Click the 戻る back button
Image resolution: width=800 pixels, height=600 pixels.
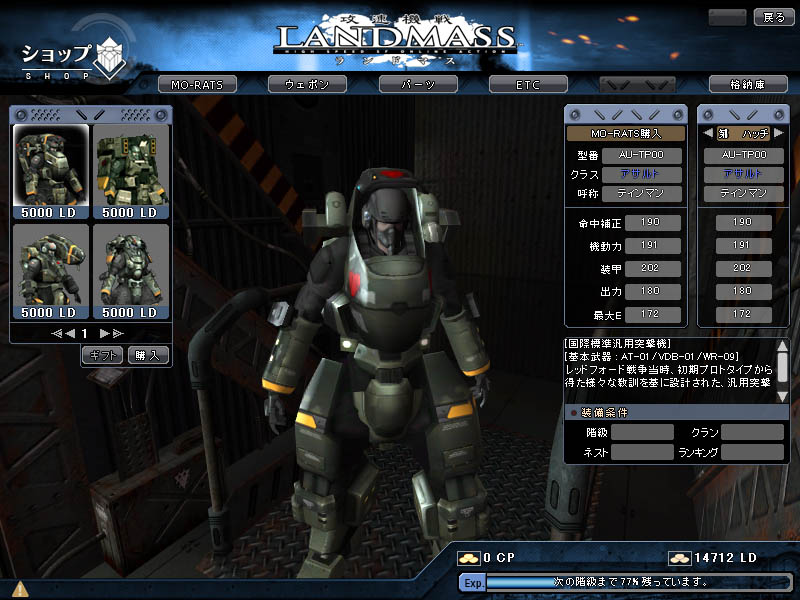tap(773, 17)
